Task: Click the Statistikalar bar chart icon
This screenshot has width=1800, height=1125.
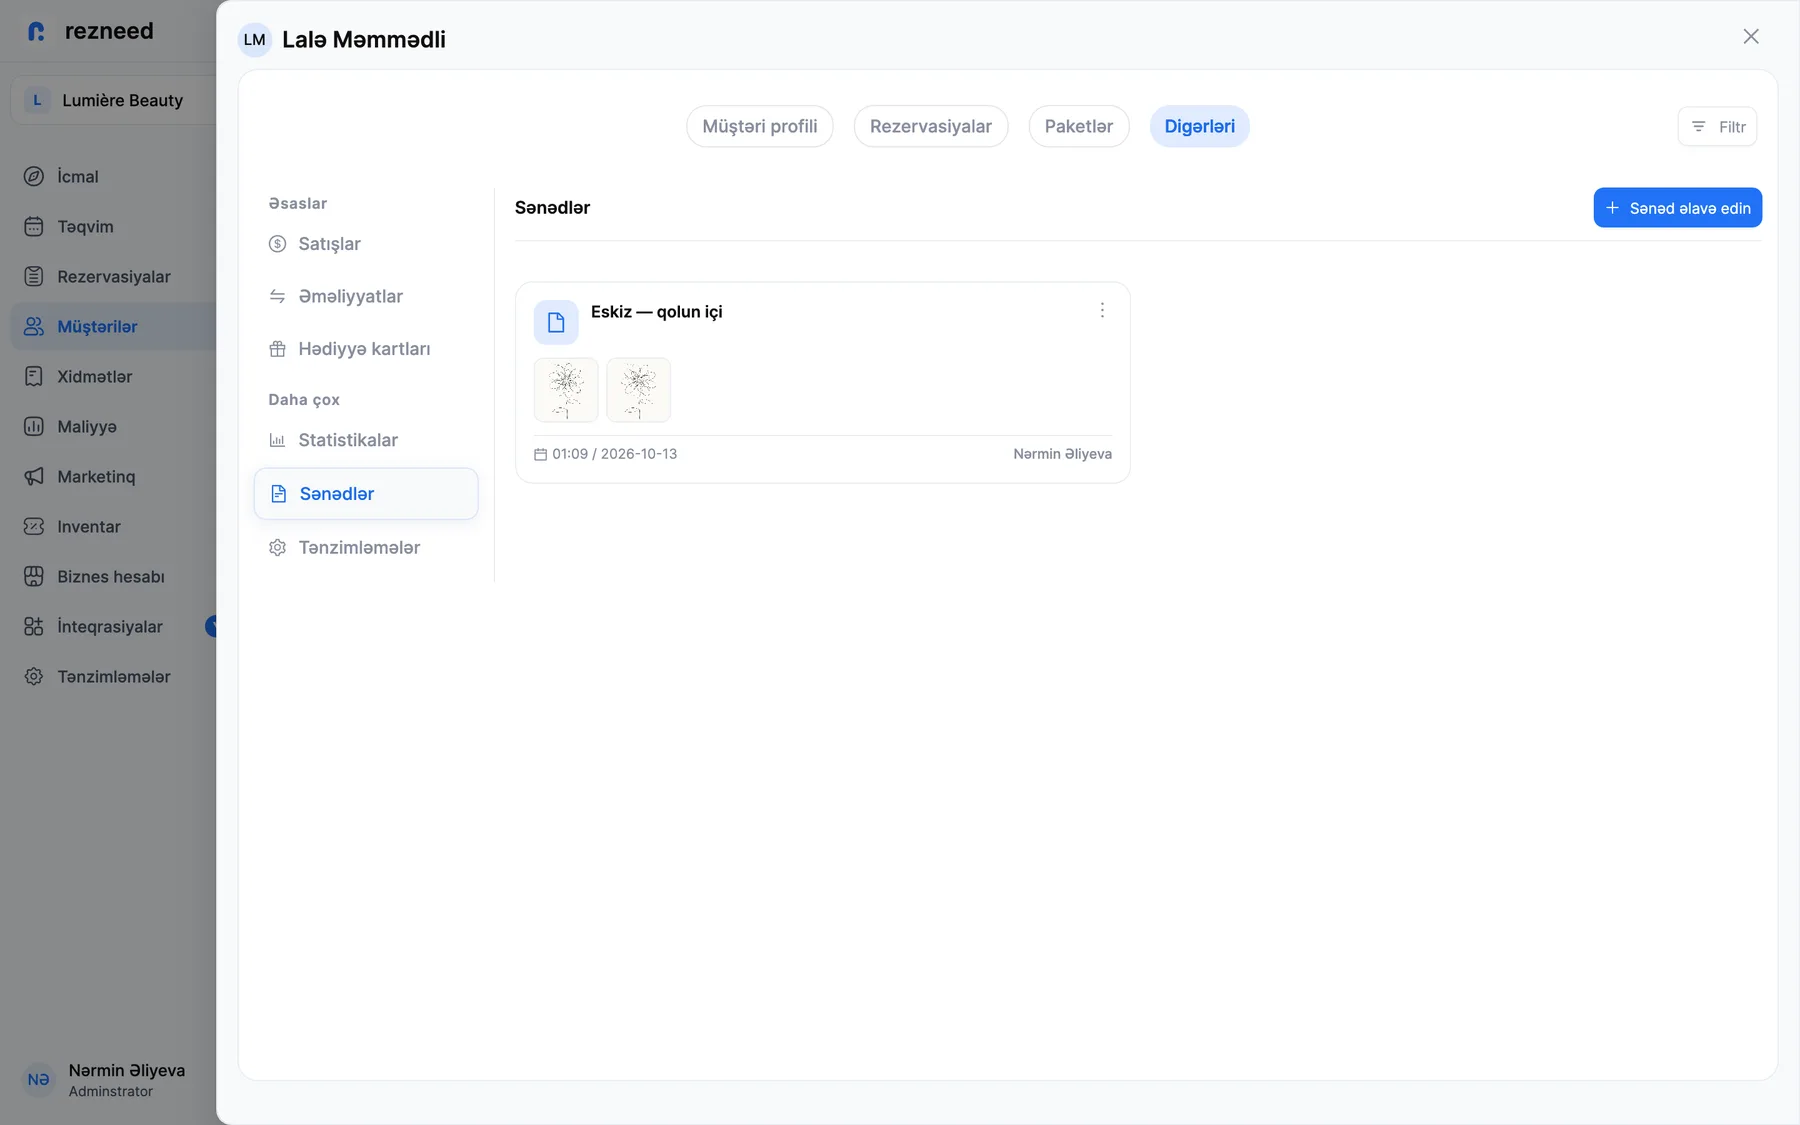Action: [278, 440]
